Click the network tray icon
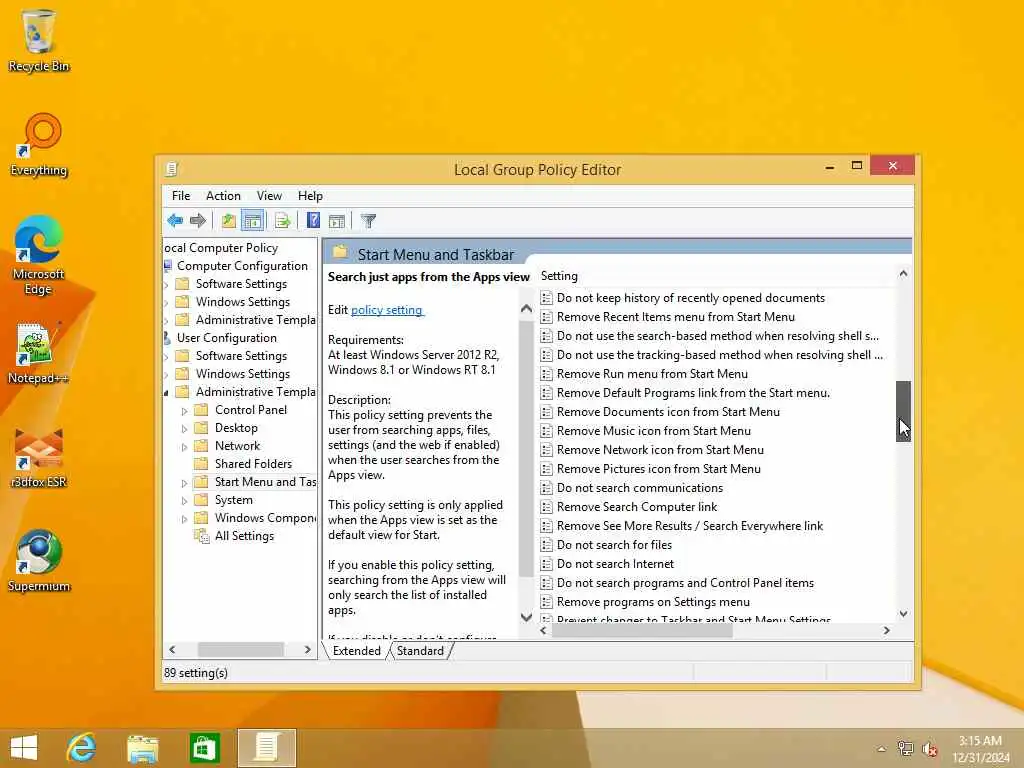This screenshot has width=1024, height=768. tap(905, 748)
